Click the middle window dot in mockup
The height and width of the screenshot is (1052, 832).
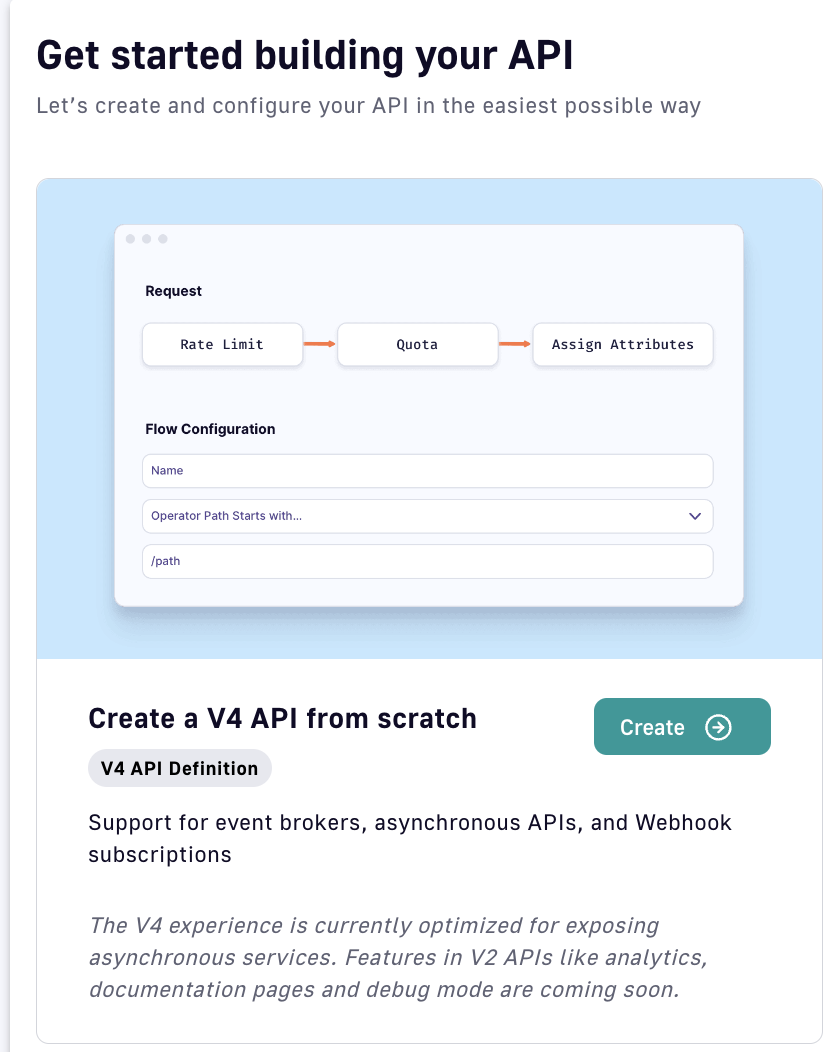[146, 239]
